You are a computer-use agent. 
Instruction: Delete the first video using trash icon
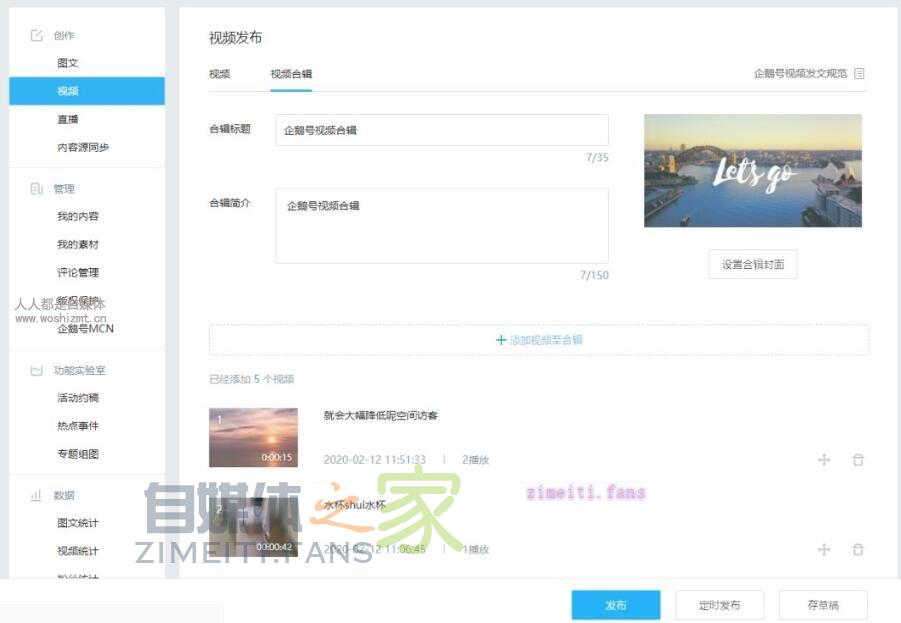click(857, 460)
